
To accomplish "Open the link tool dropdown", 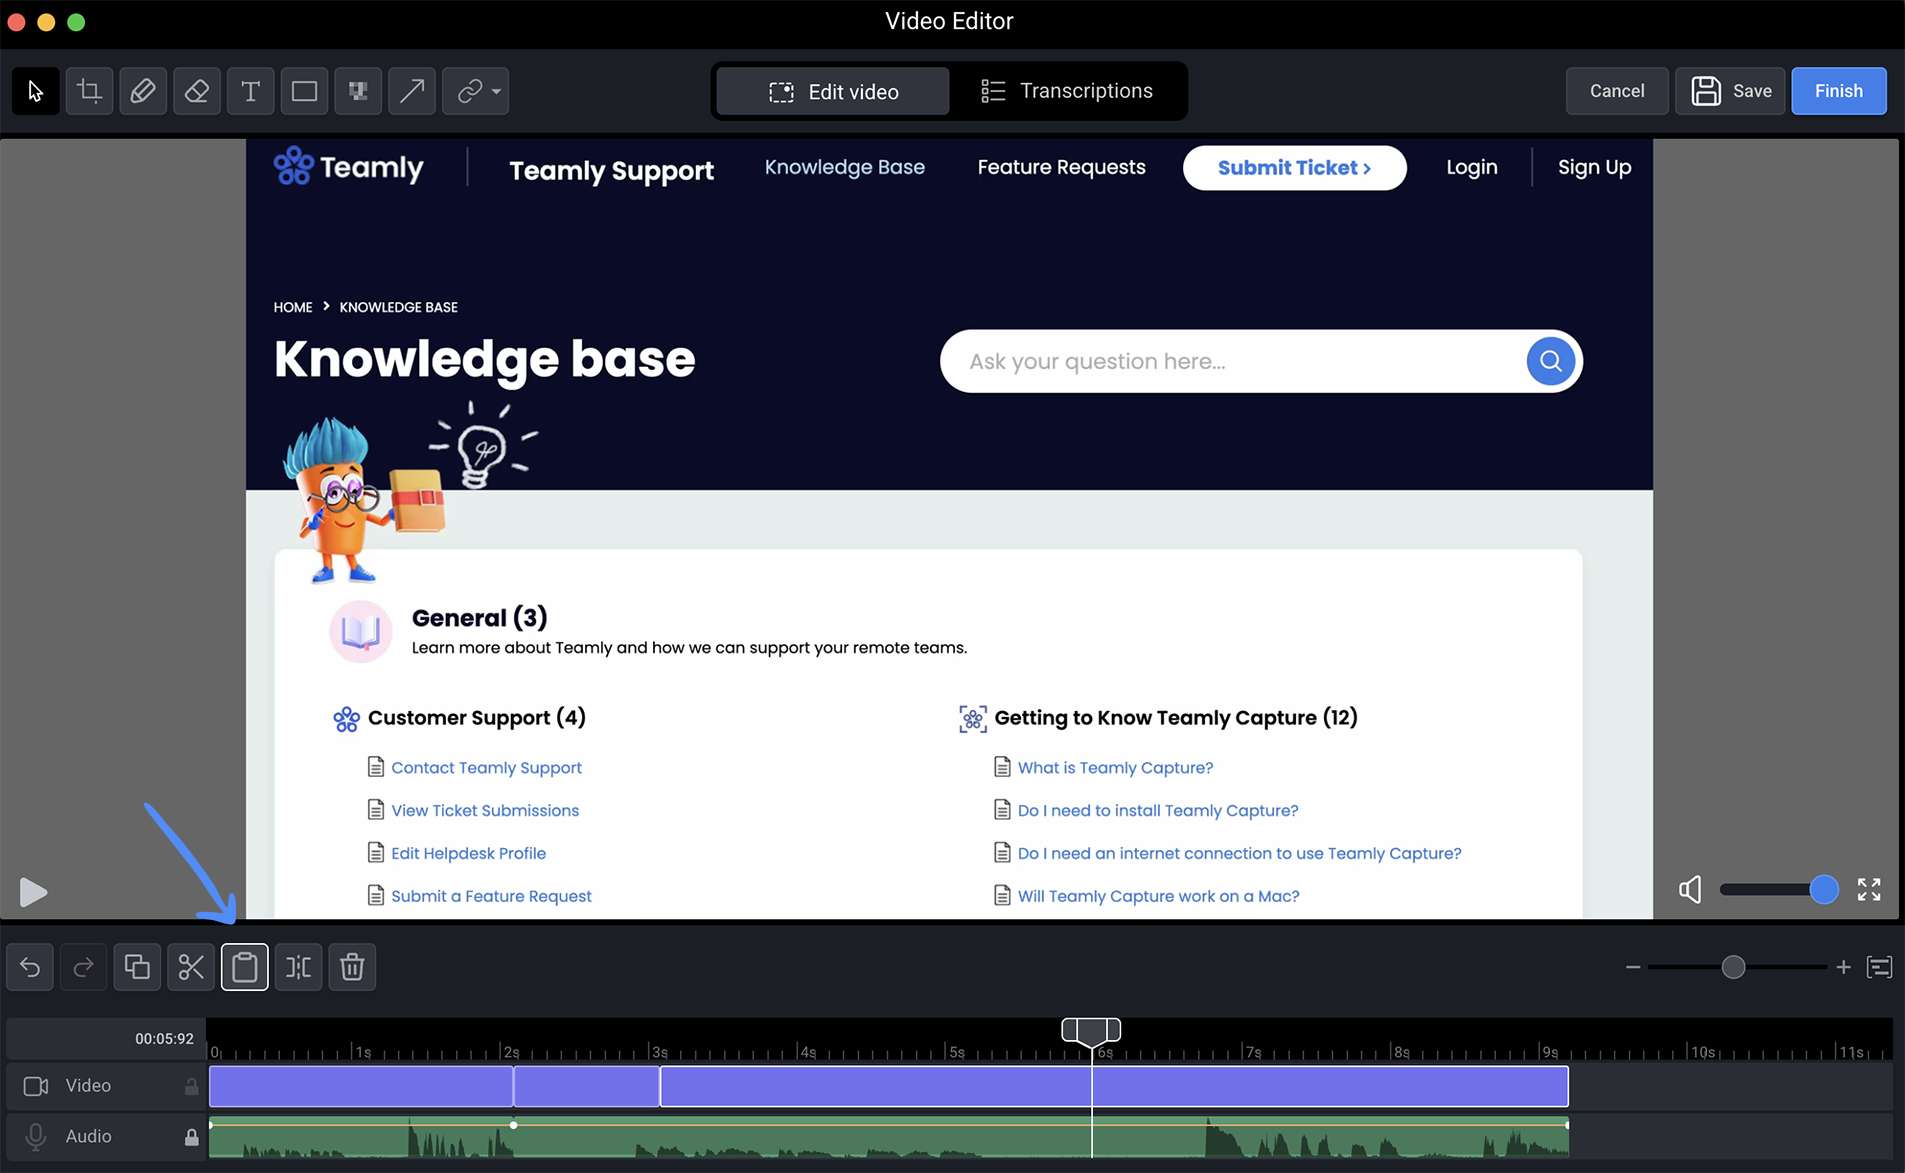I will coord(476,91).
